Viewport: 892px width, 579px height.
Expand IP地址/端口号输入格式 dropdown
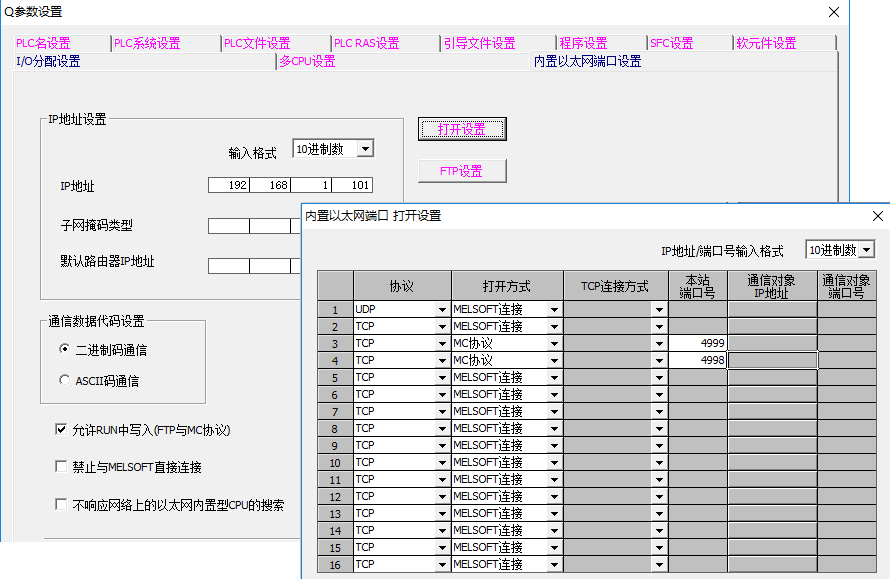(x=866, y=250)
